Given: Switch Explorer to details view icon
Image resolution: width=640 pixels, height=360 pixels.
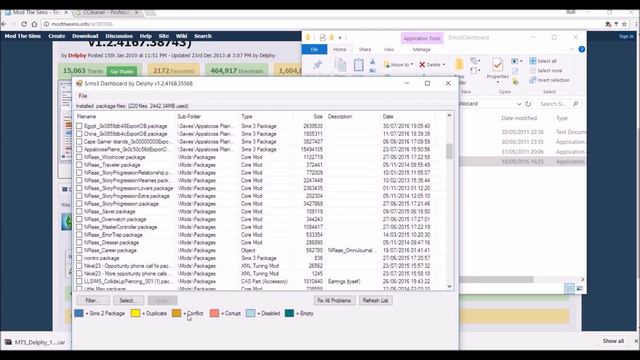Looking at the screenshot, I should coord(570,289).
